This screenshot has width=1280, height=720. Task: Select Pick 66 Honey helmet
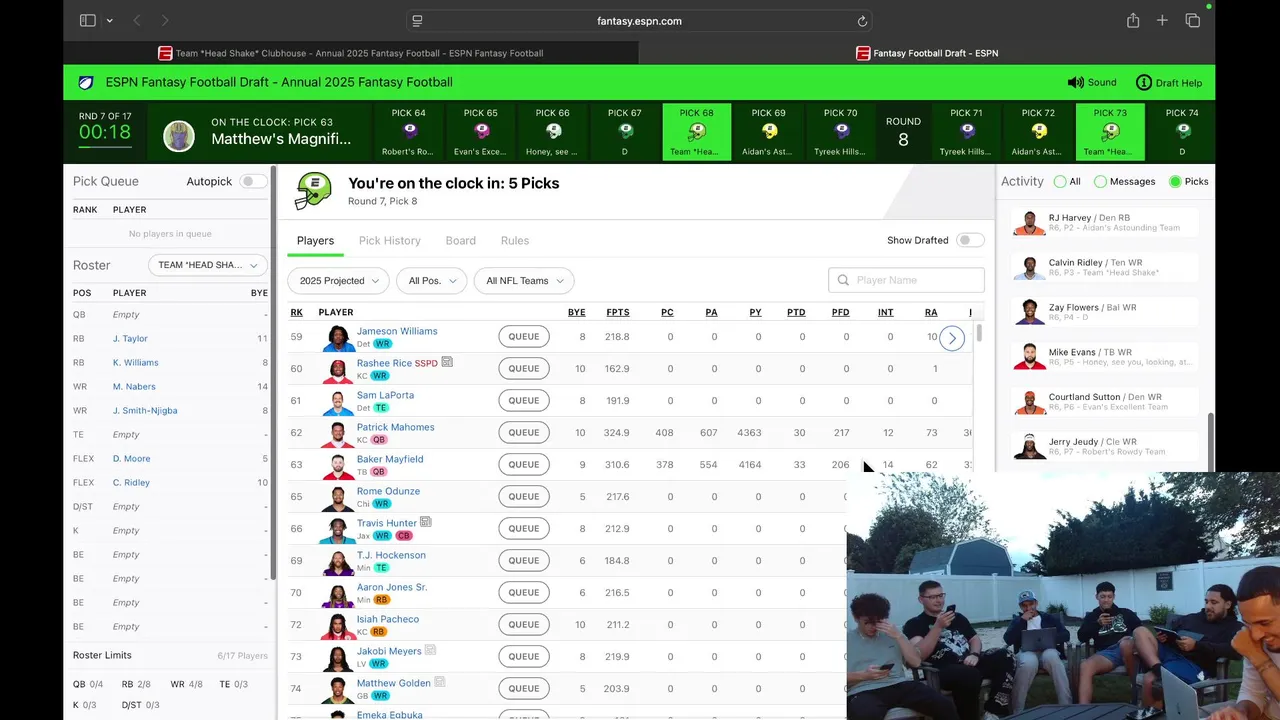click(x=553, y=131)
